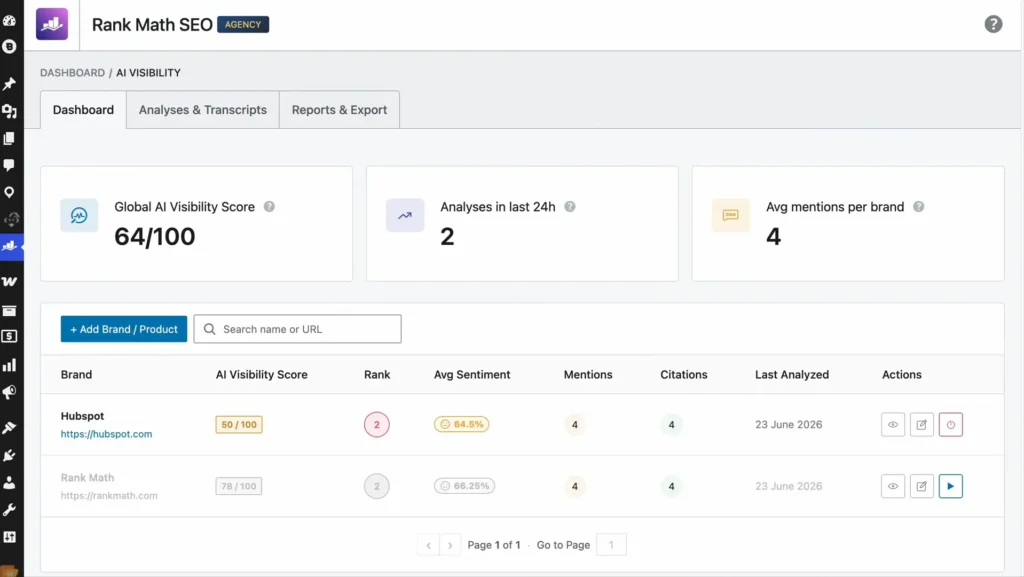Open the Users person icon
Image resolution: width=1024 pixels, height=577 pixels.
point(9,482)
